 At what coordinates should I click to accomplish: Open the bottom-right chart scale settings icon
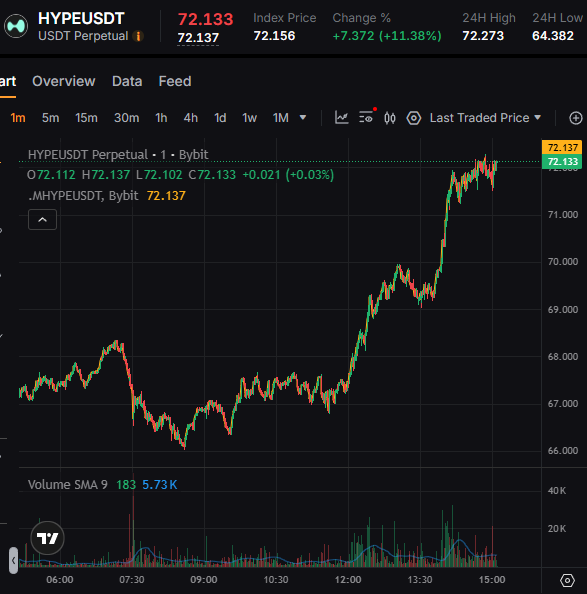point(567,580)
